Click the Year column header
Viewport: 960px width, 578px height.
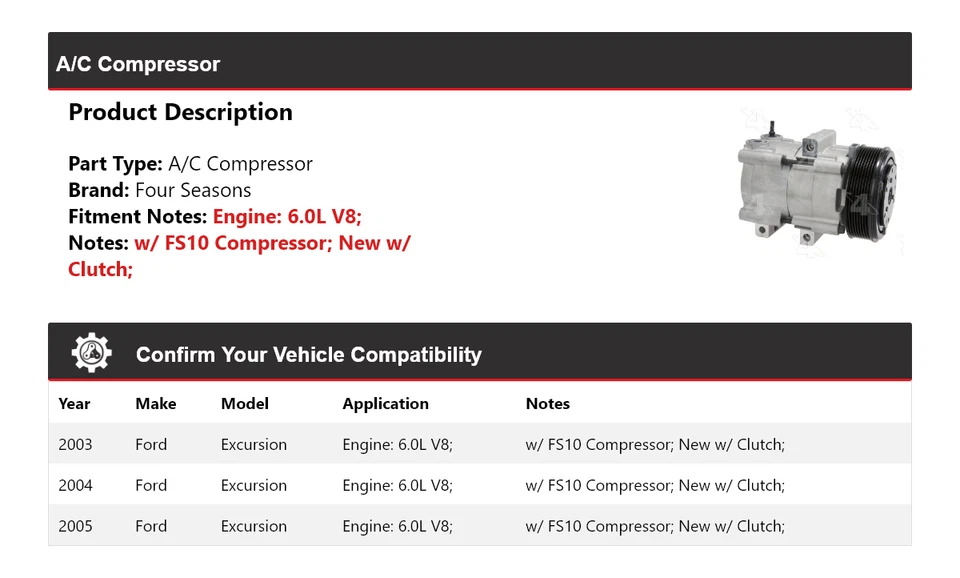coord(74,403)
